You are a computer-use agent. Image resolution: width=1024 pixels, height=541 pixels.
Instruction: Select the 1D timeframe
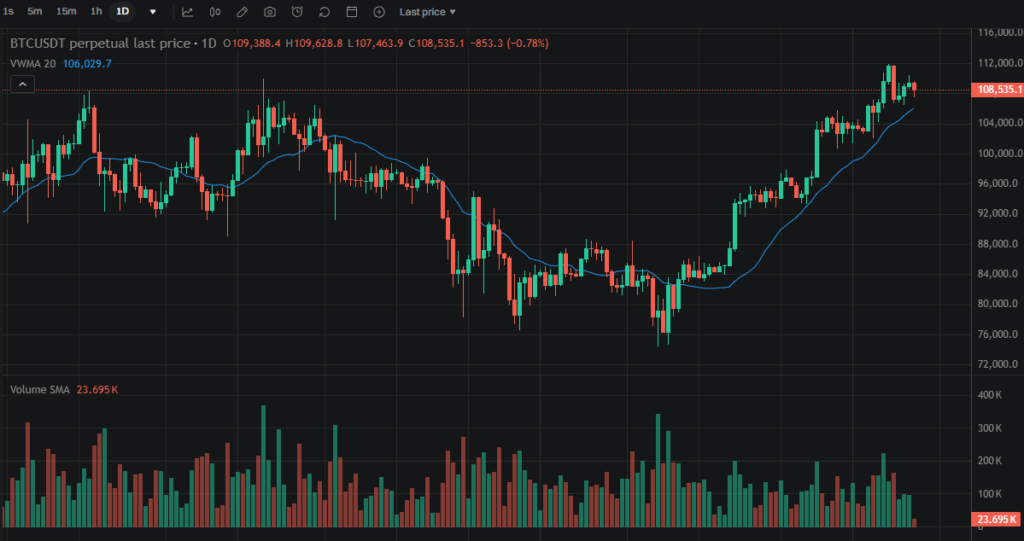122,12
